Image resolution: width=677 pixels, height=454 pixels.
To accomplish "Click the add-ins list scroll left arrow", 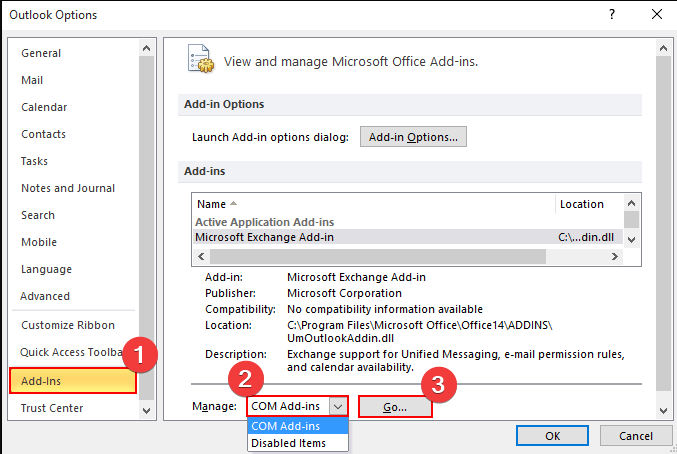I will tap(201, 256).
